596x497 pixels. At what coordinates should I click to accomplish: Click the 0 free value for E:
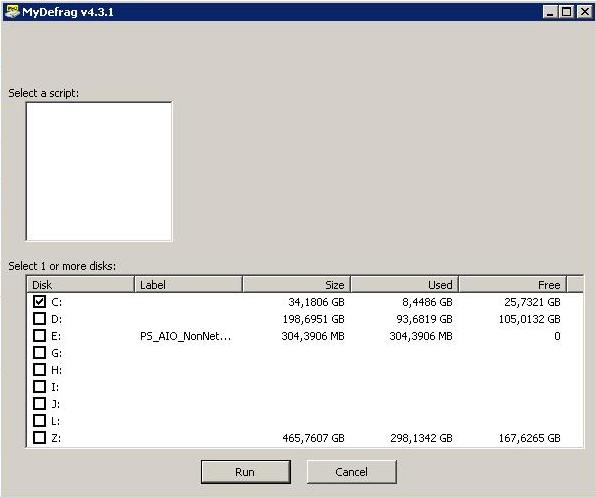click(557, 336)
